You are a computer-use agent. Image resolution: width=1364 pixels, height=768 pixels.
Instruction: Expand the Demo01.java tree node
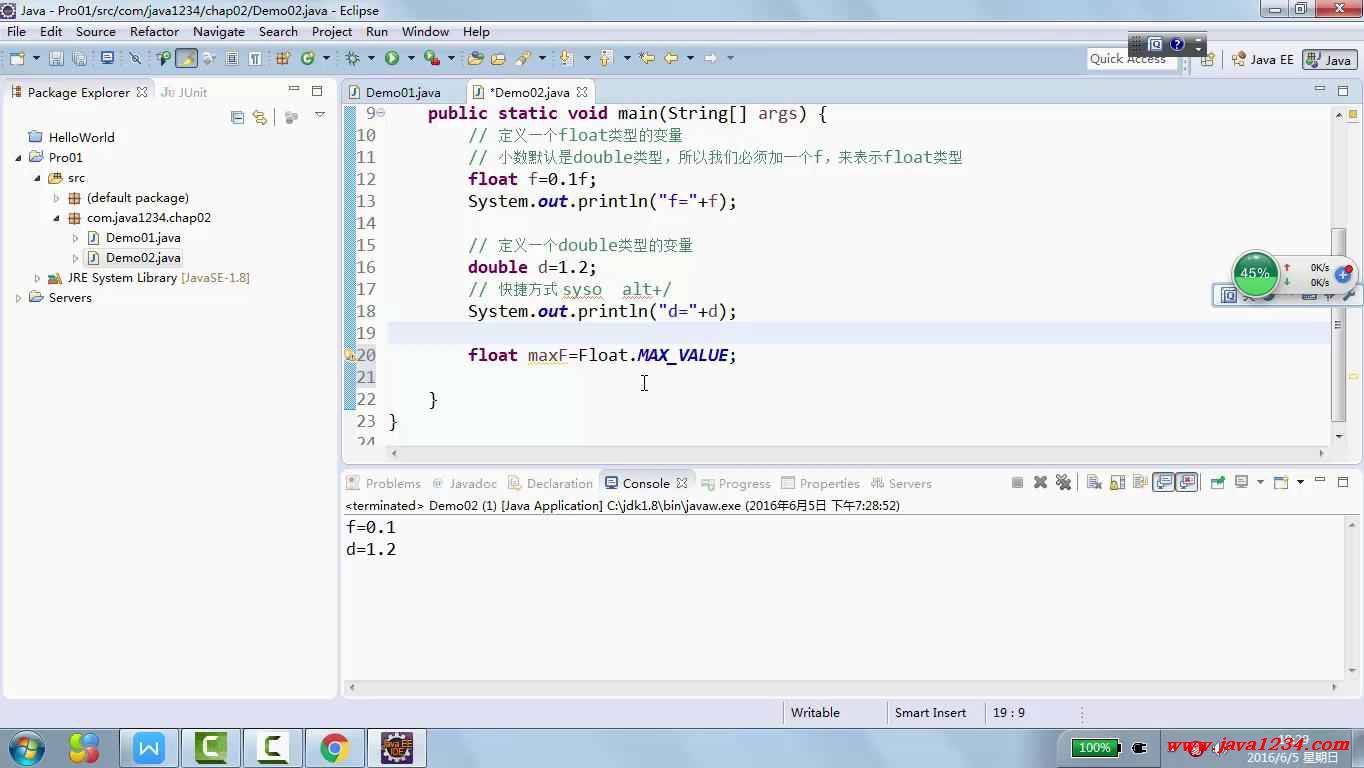click(75, 237)
